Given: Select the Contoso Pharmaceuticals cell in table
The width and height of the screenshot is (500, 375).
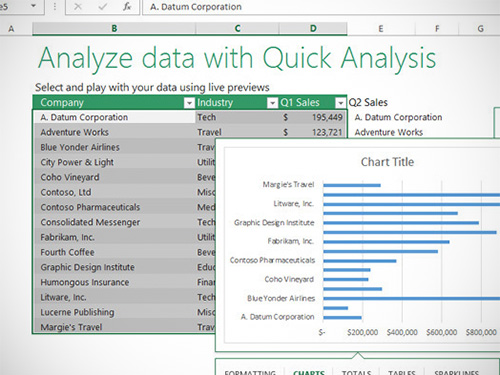Looking at the screenshot, I should click(x=114, y=207).
